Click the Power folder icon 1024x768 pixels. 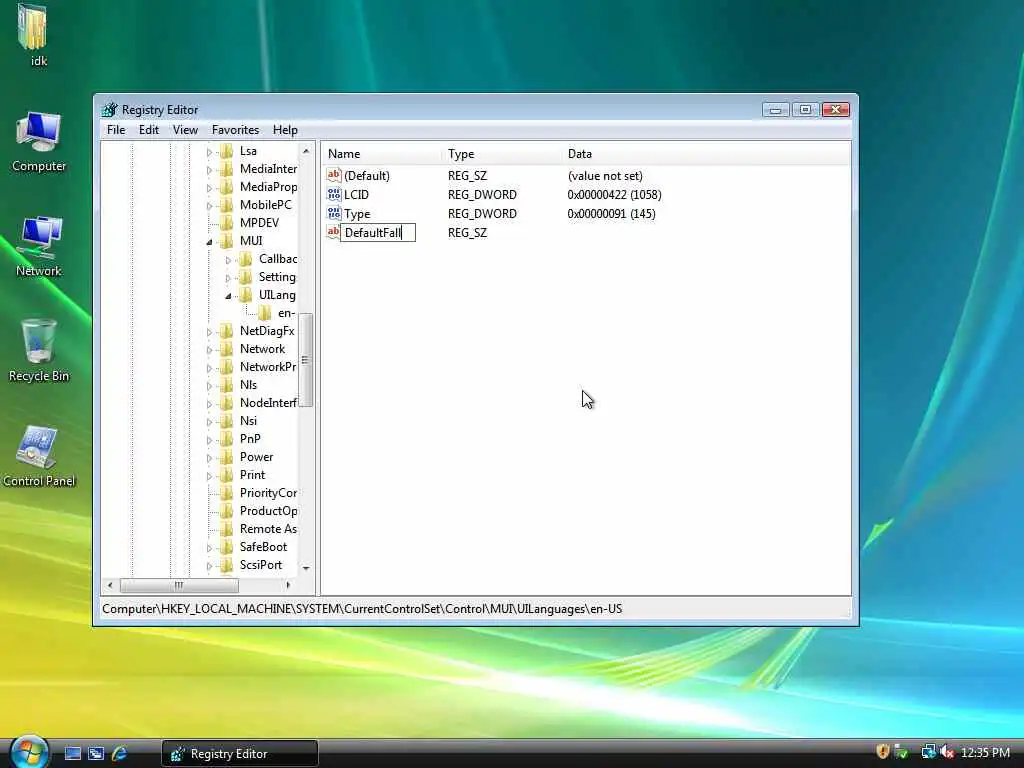coord(226,457)
